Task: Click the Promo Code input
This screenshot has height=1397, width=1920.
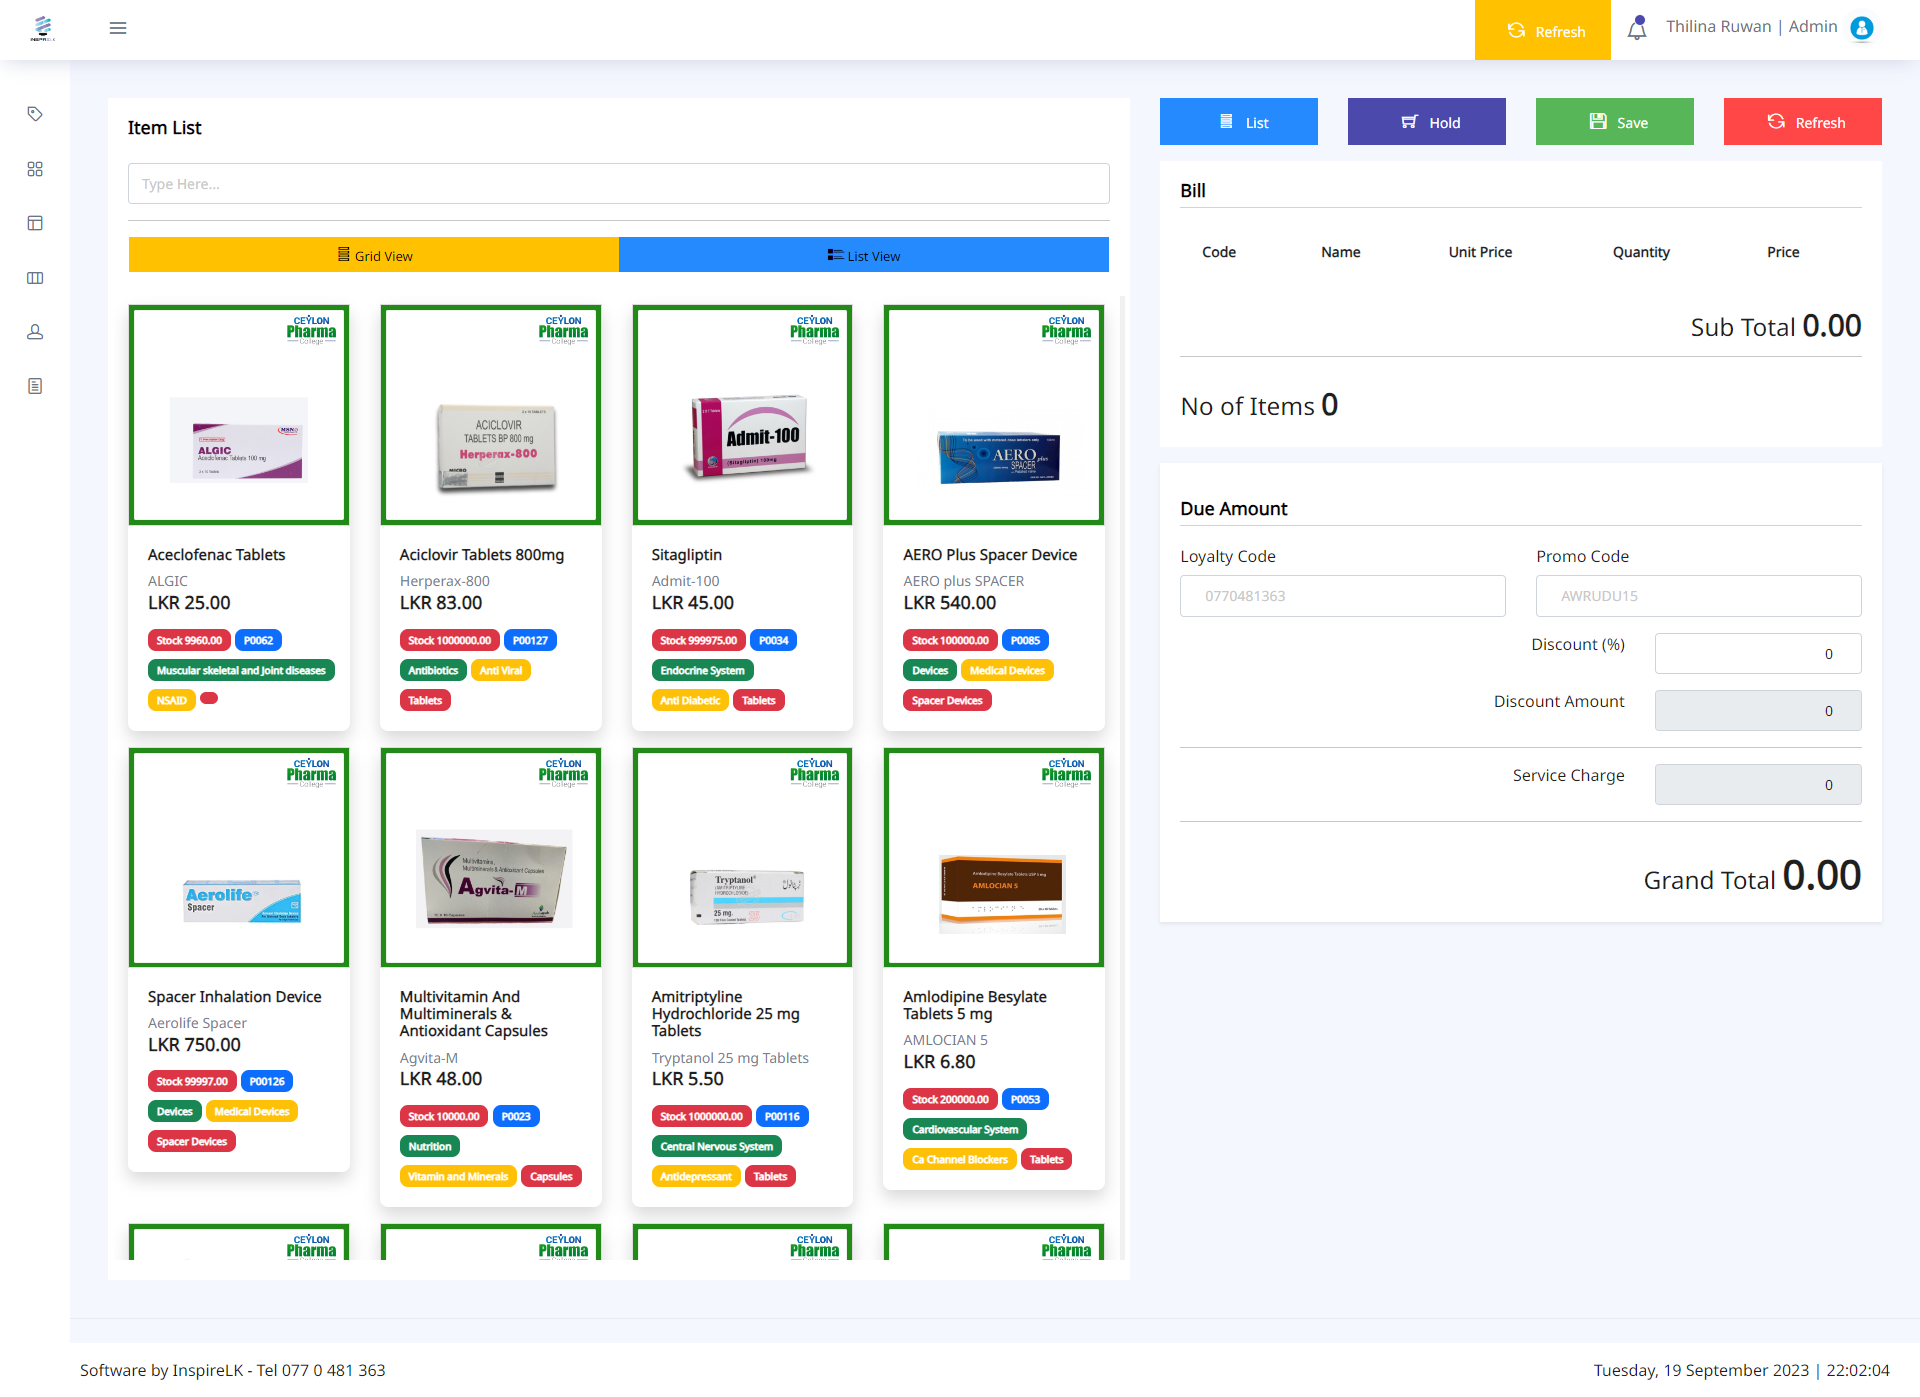Action: point(1699,596)
